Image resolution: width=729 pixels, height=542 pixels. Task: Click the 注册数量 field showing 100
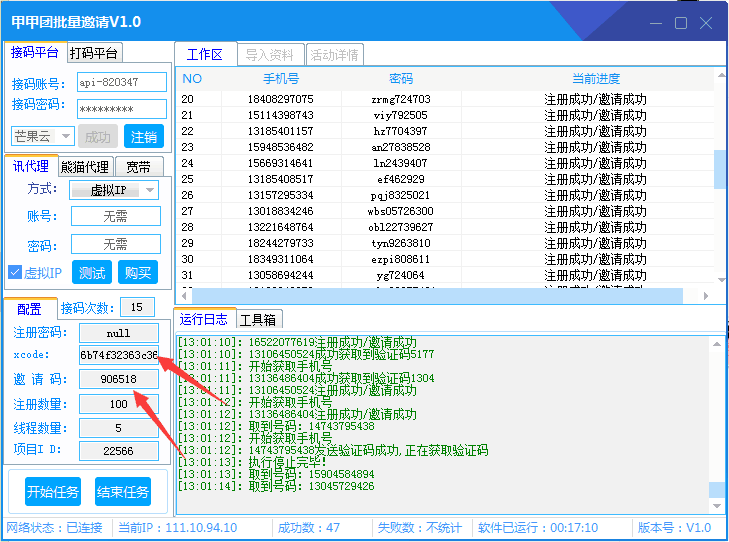119,404
